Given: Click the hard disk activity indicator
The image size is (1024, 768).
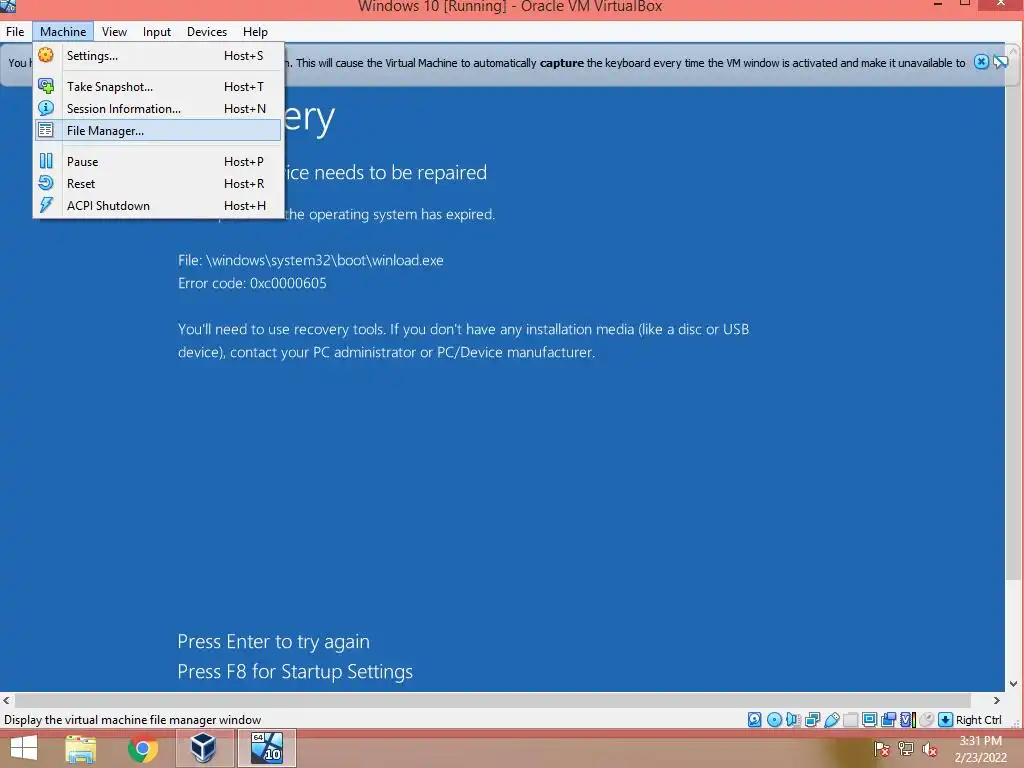Looking at the screenshot, I should point(754,720).
